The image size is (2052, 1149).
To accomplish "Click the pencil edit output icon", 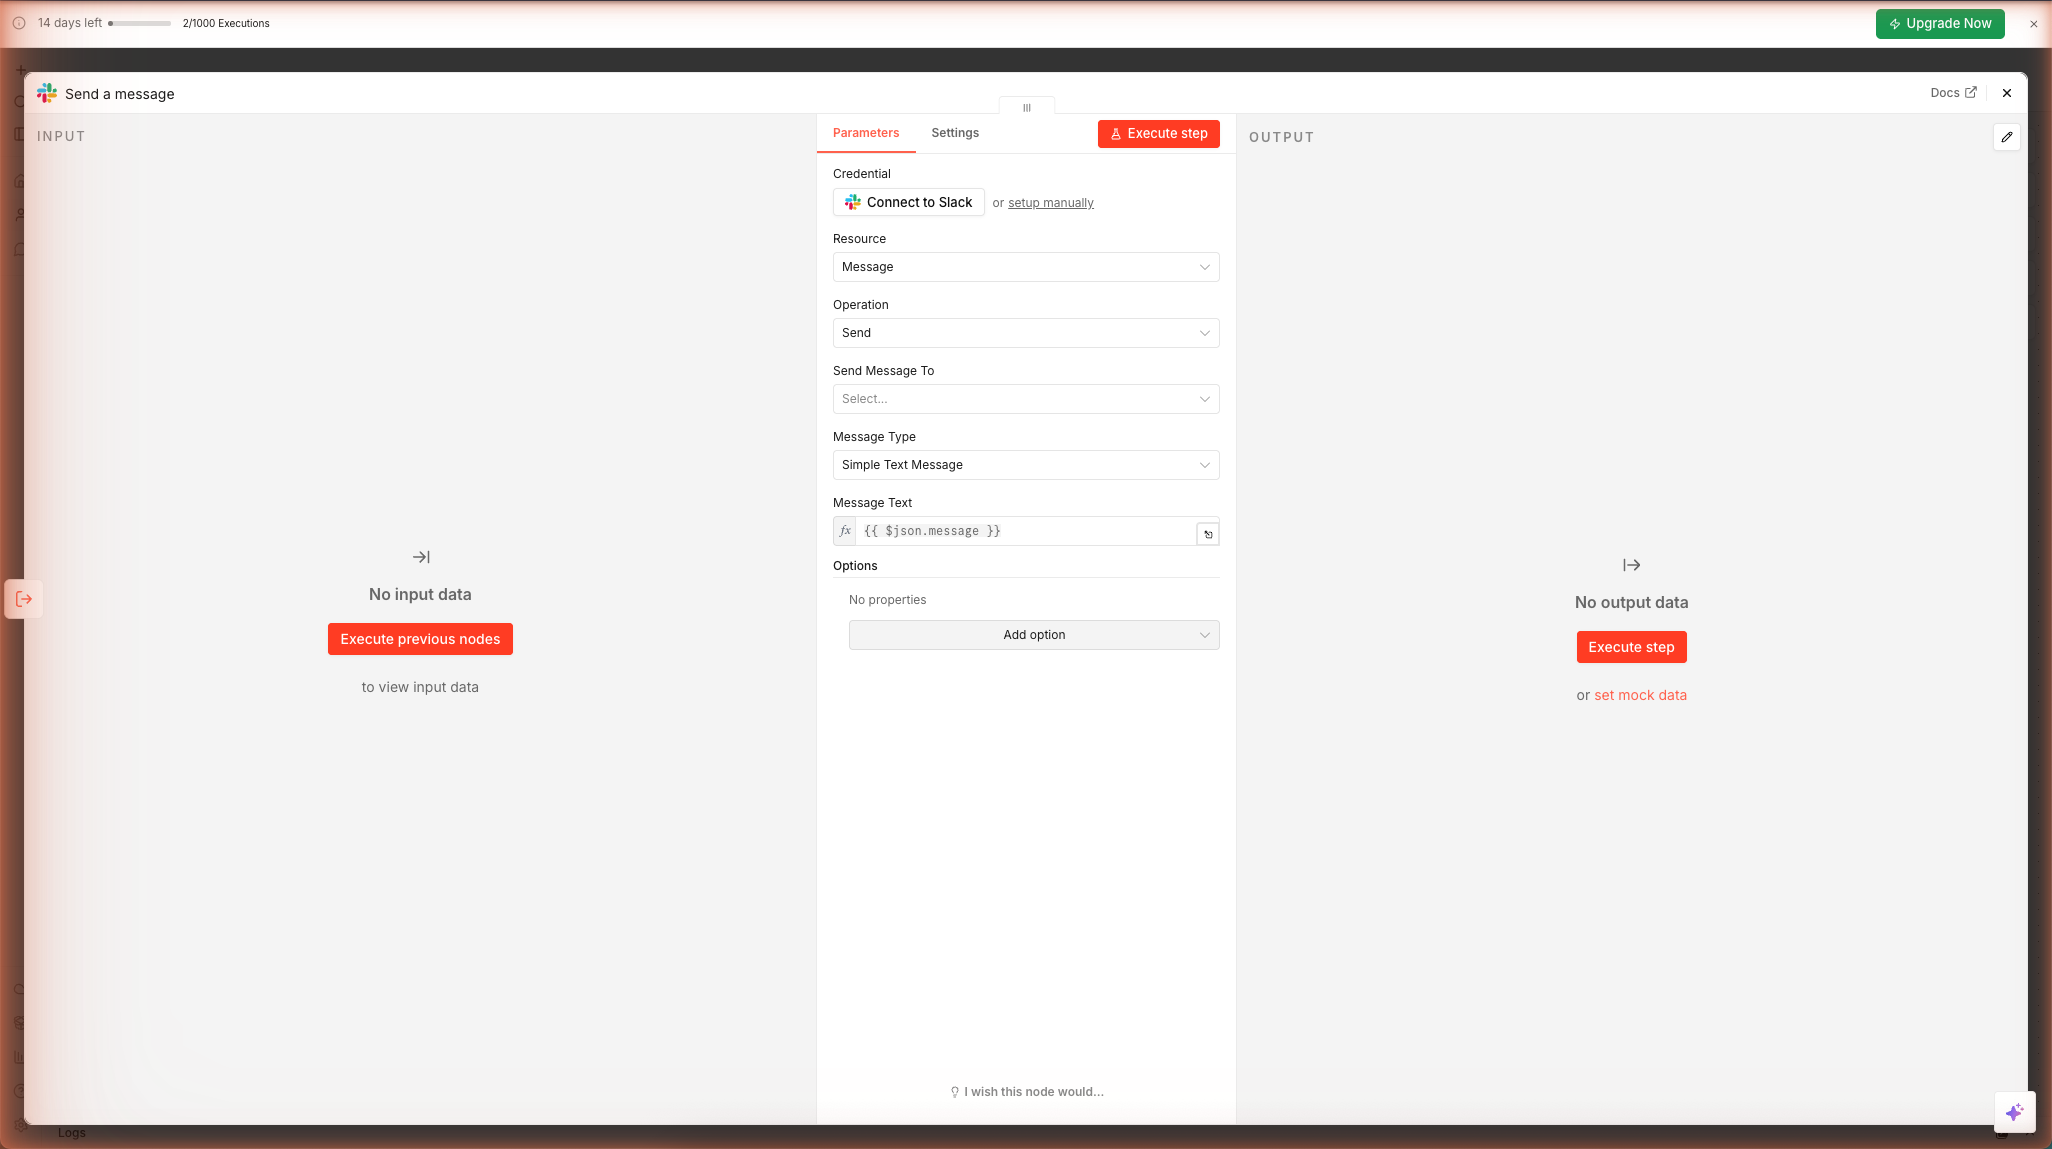I will [x=2006, y=137].
